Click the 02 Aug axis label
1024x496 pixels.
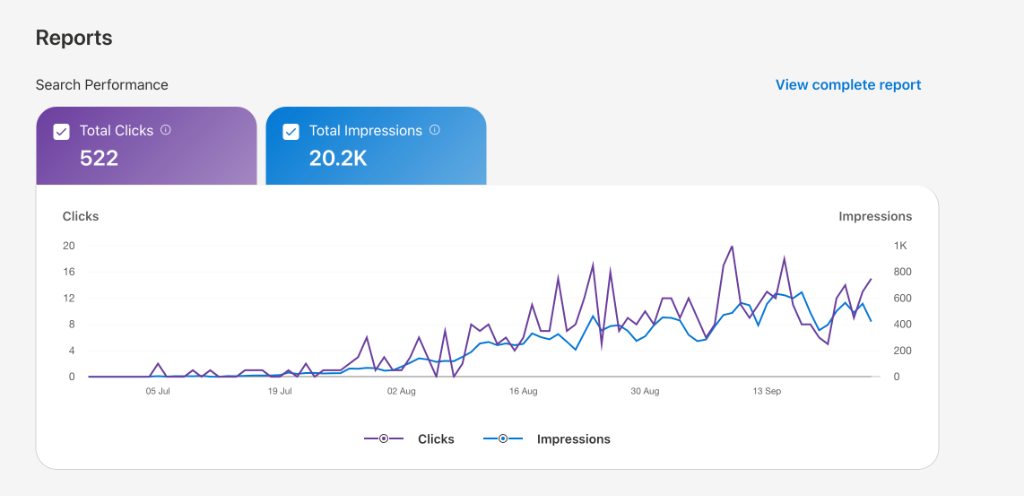click(x=401, y=392)
